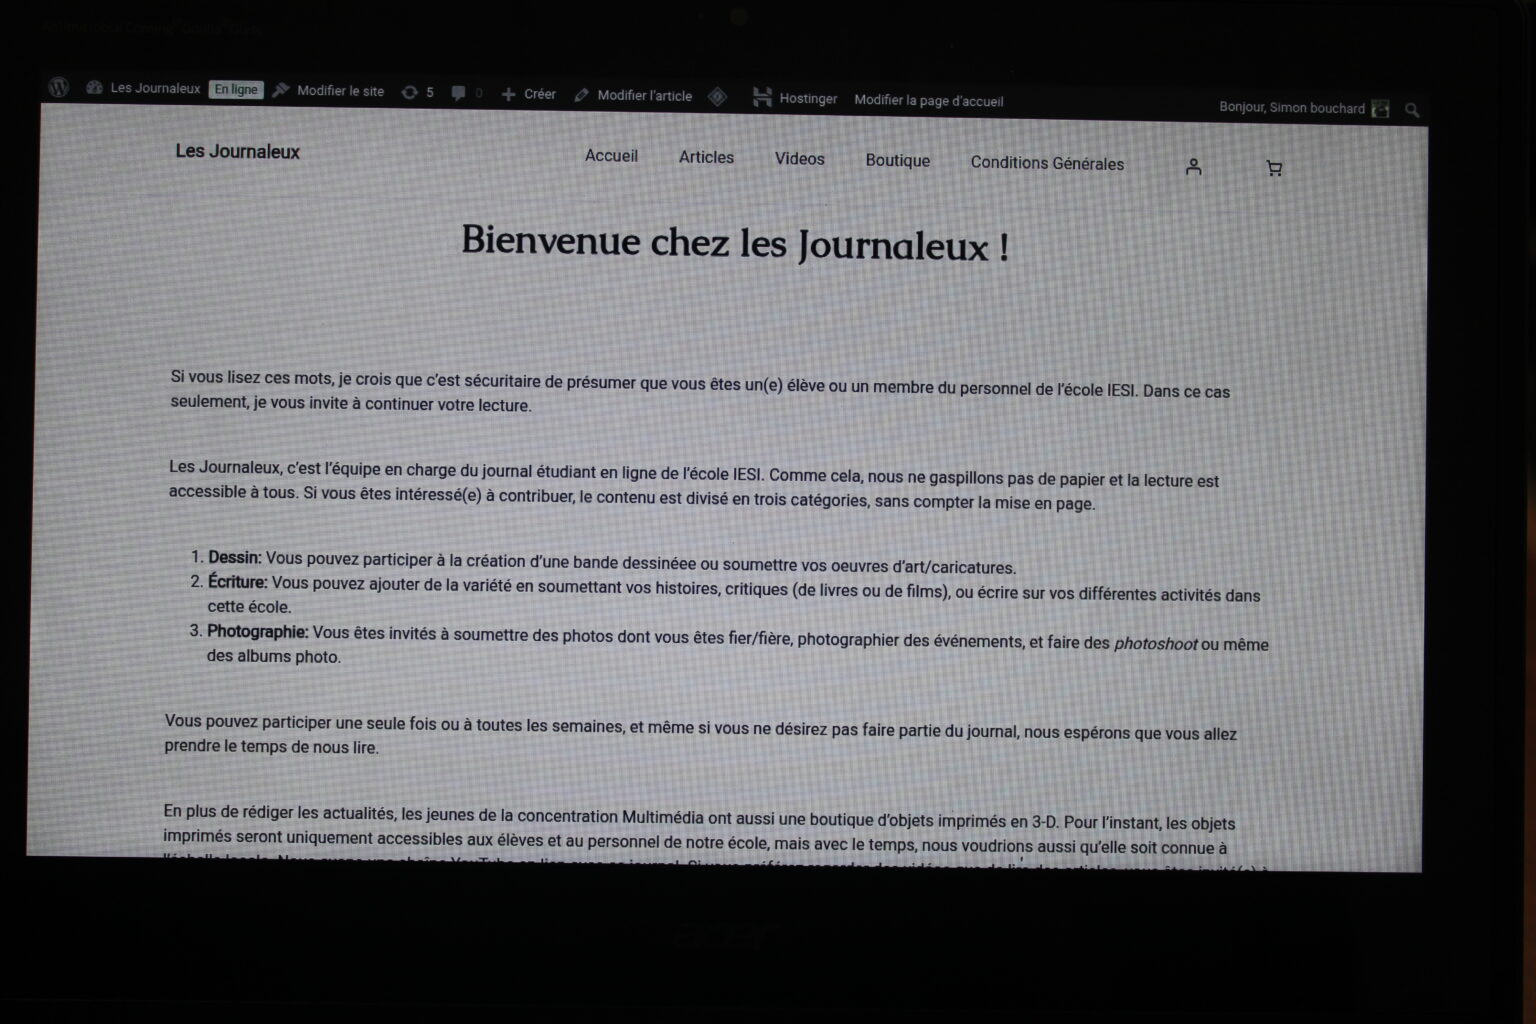The image size is (1536, 1024).
Task: Click the diamond-shaped plugin icon
Action: click(x=717, y=96)
